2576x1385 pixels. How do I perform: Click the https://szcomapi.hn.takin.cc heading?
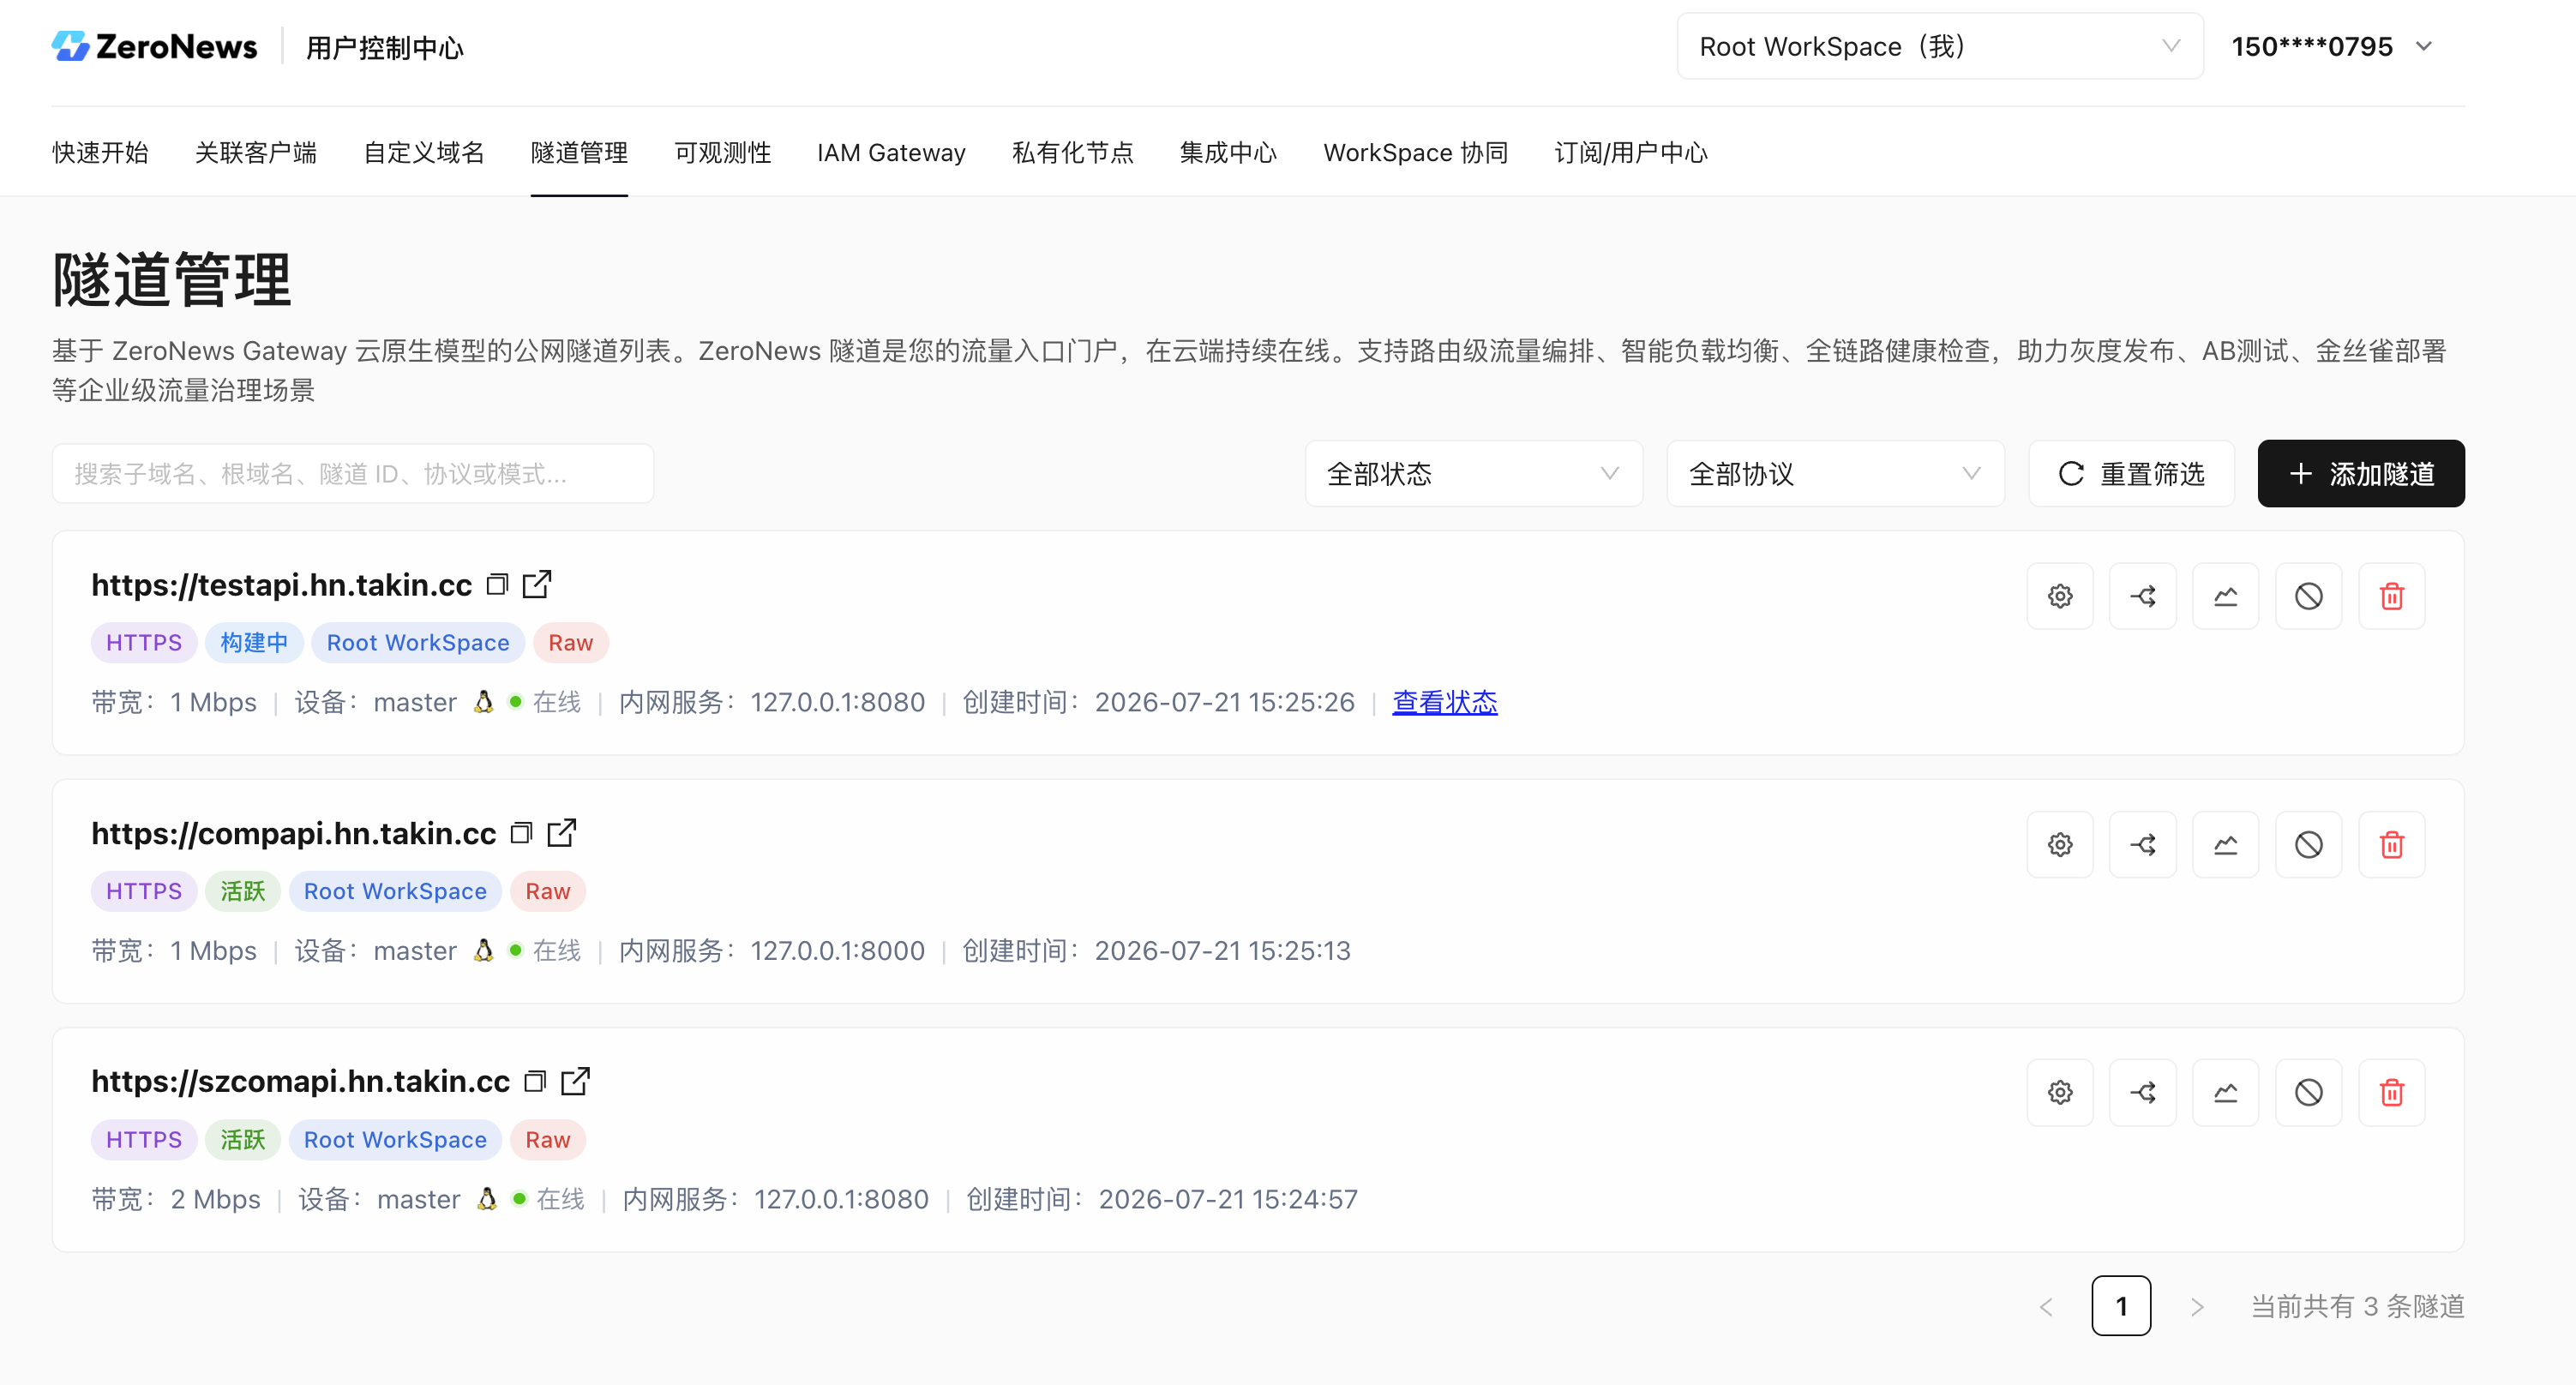[x=300, y=1081]
